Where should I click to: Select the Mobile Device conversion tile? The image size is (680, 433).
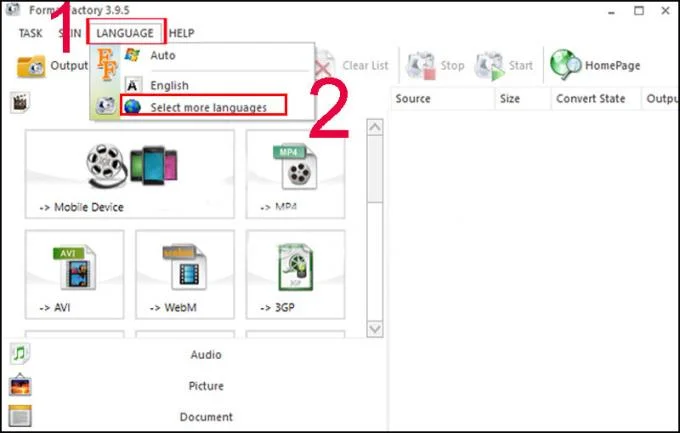(130, 174)
